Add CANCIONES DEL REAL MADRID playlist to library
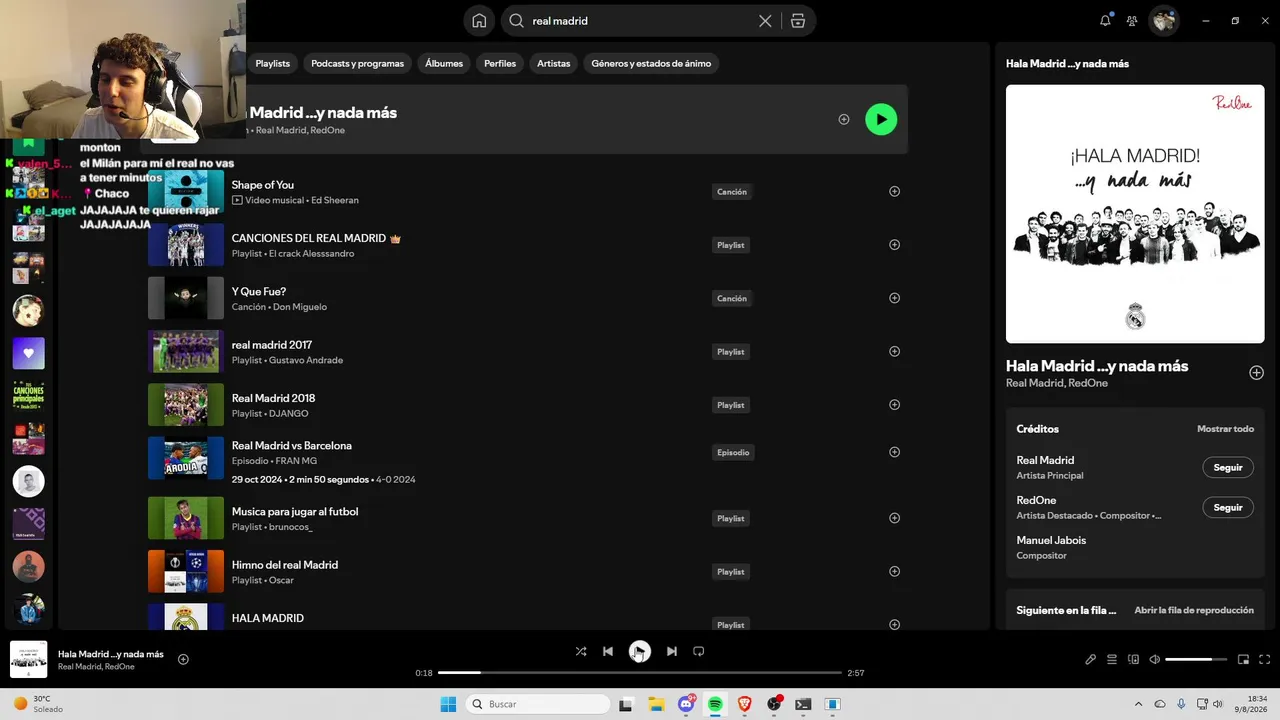This screenshot has width=1280, height=720. [x=894, y=245]
